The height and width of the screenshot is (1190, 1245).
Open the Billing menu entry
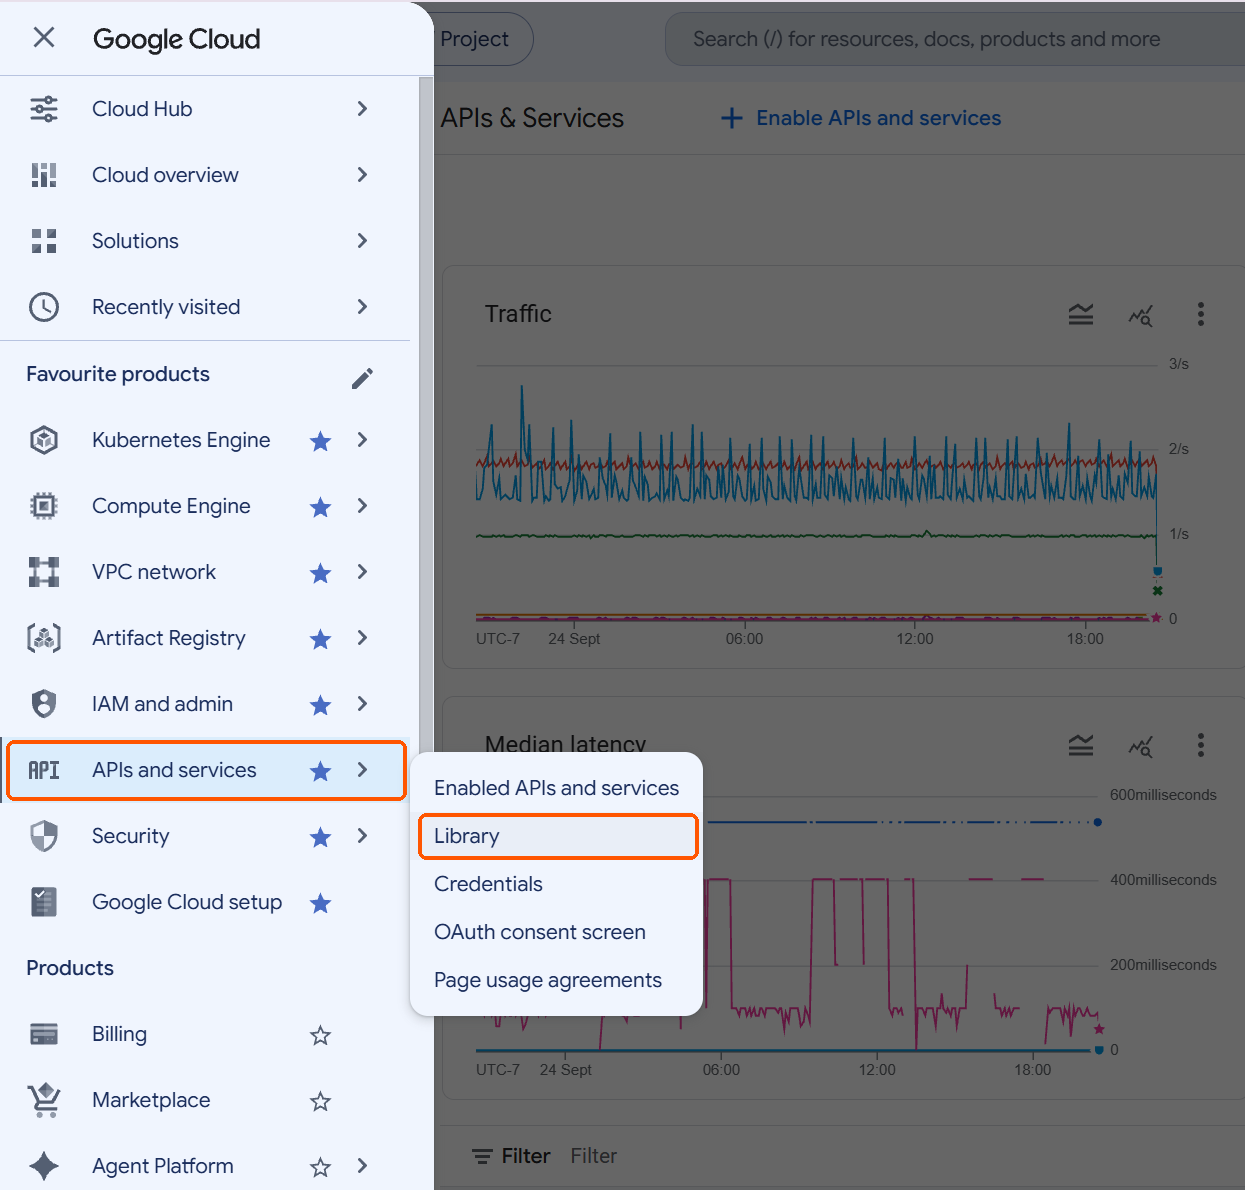tap(205, 1034)
